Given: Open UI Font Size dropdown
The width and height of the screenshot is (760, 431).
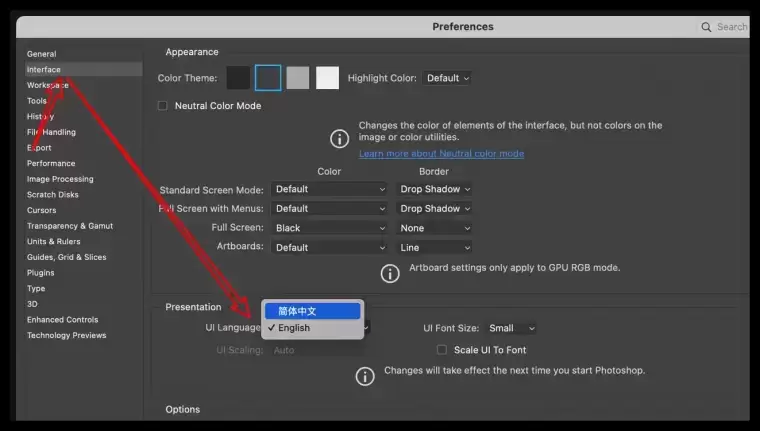Looking at the screenshot, I should click(511, 328).
